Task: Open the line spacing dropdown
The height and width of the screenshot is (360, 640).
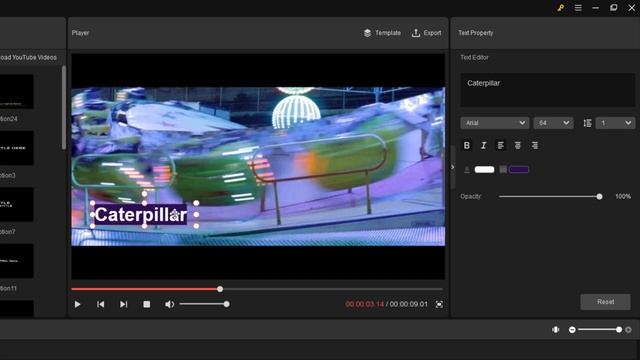Action: [616, 123]
